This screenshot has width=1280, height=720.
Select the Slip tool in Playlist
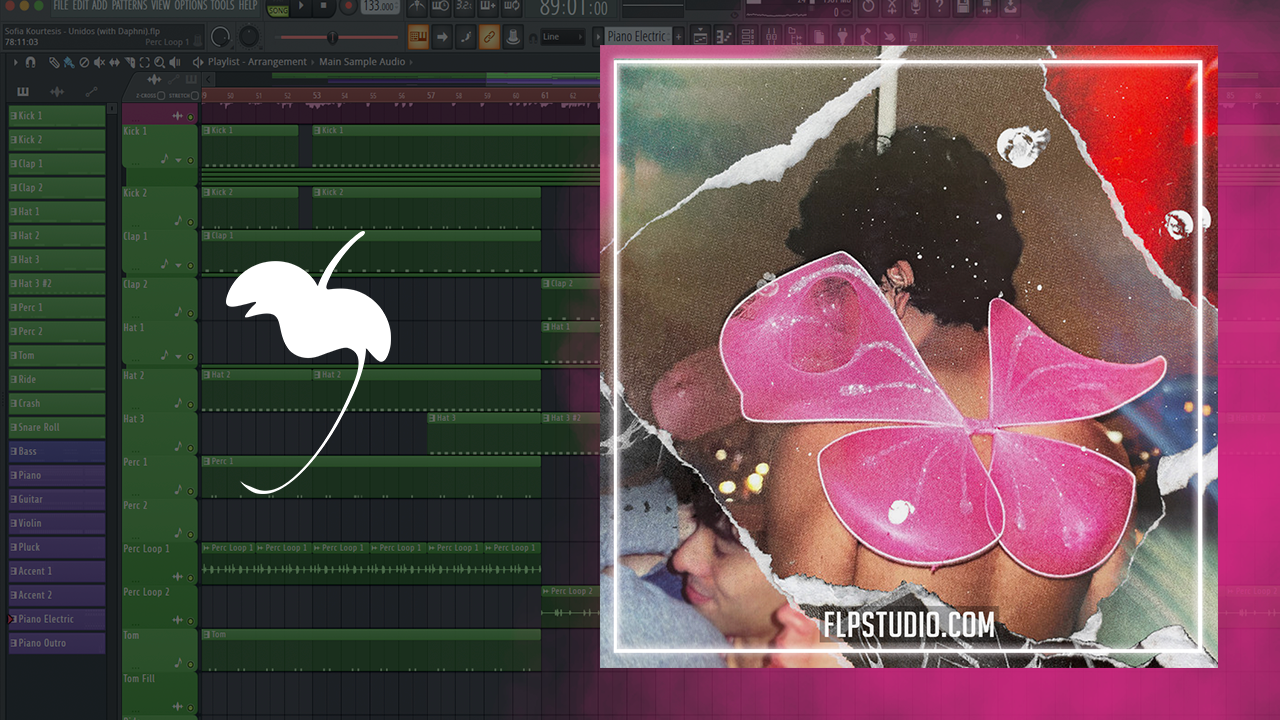pos(114,62)
